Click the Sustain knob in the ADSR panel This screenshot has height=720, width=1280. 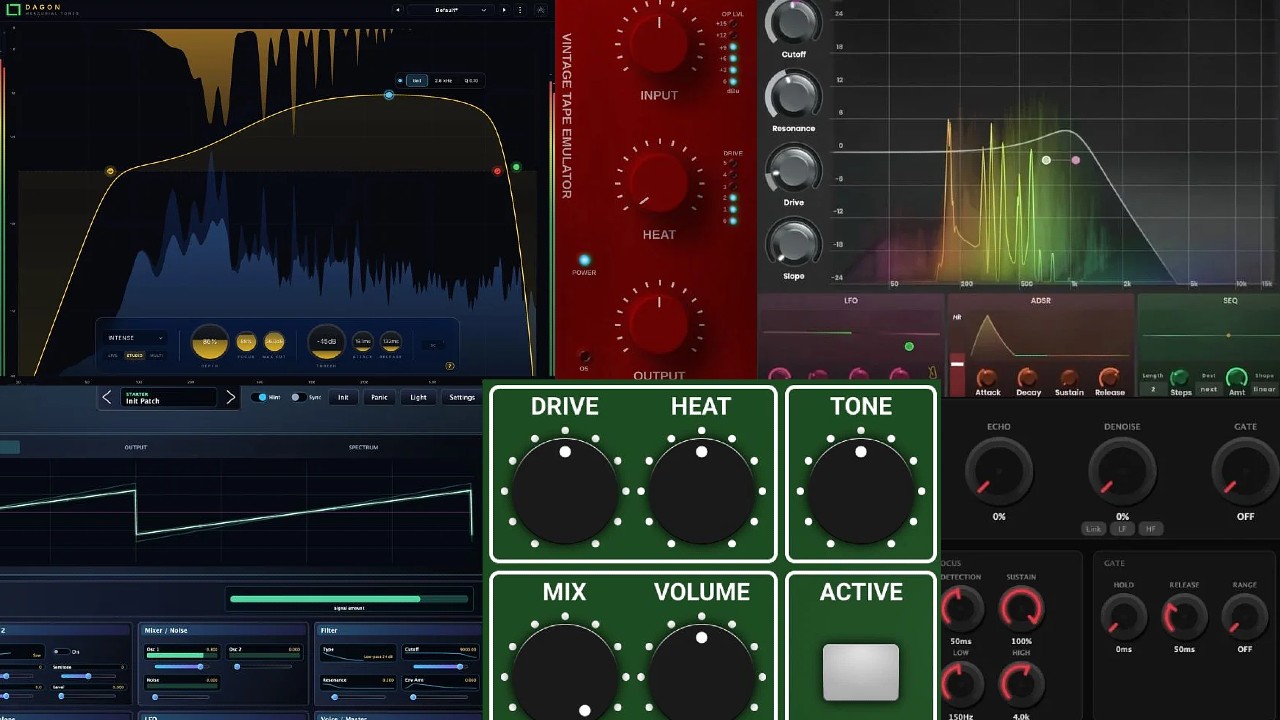pyautogui.click(x=1069, y=377)
